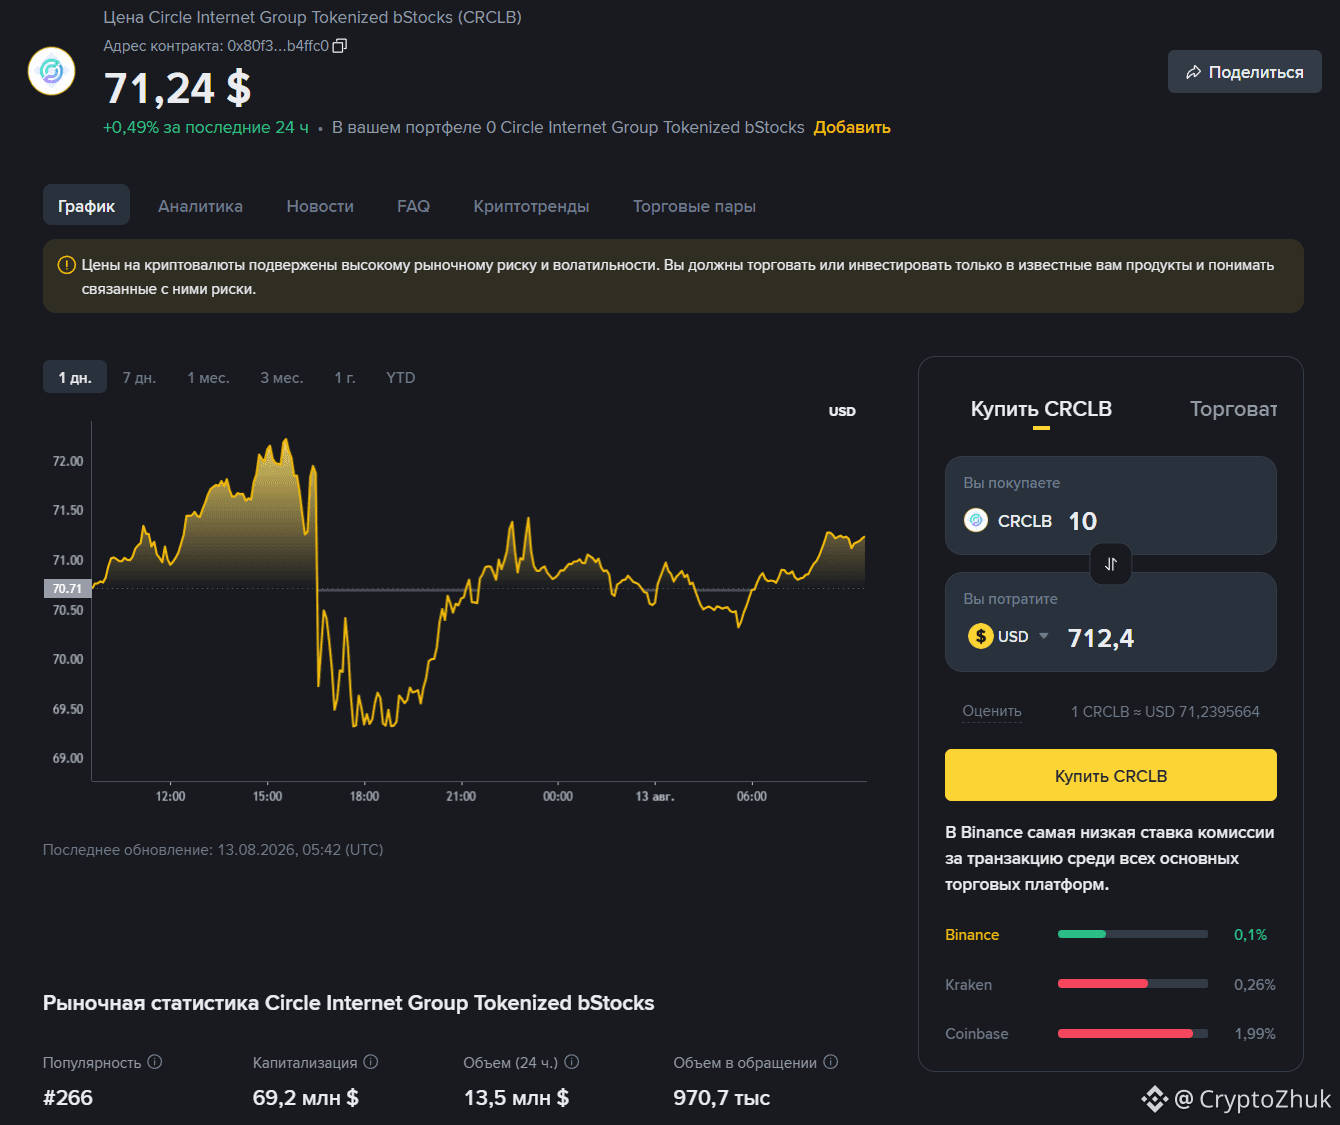Screen dimensions: 1340x1125
Task: Open info icon next to Популярность
Action: coord(155,1062)
